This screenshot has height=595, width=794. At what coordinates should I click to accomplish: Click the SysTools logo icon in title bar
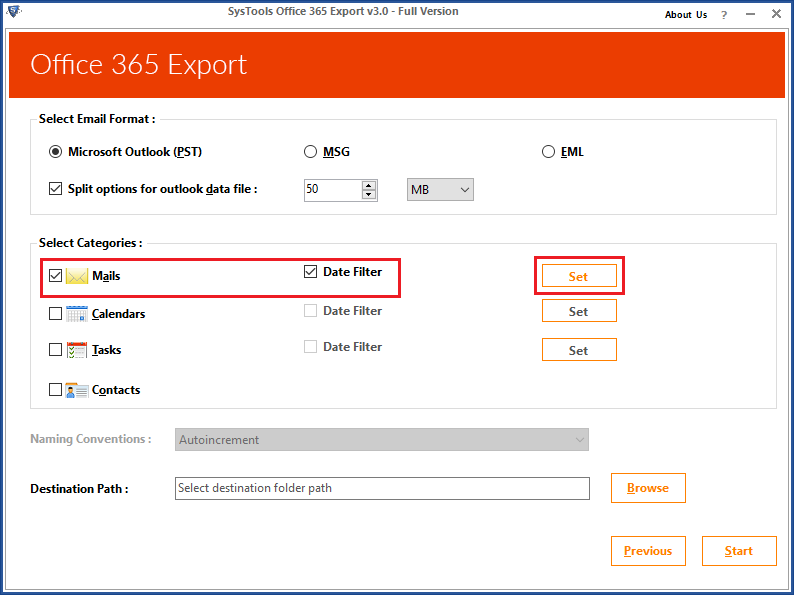point(13,11)
